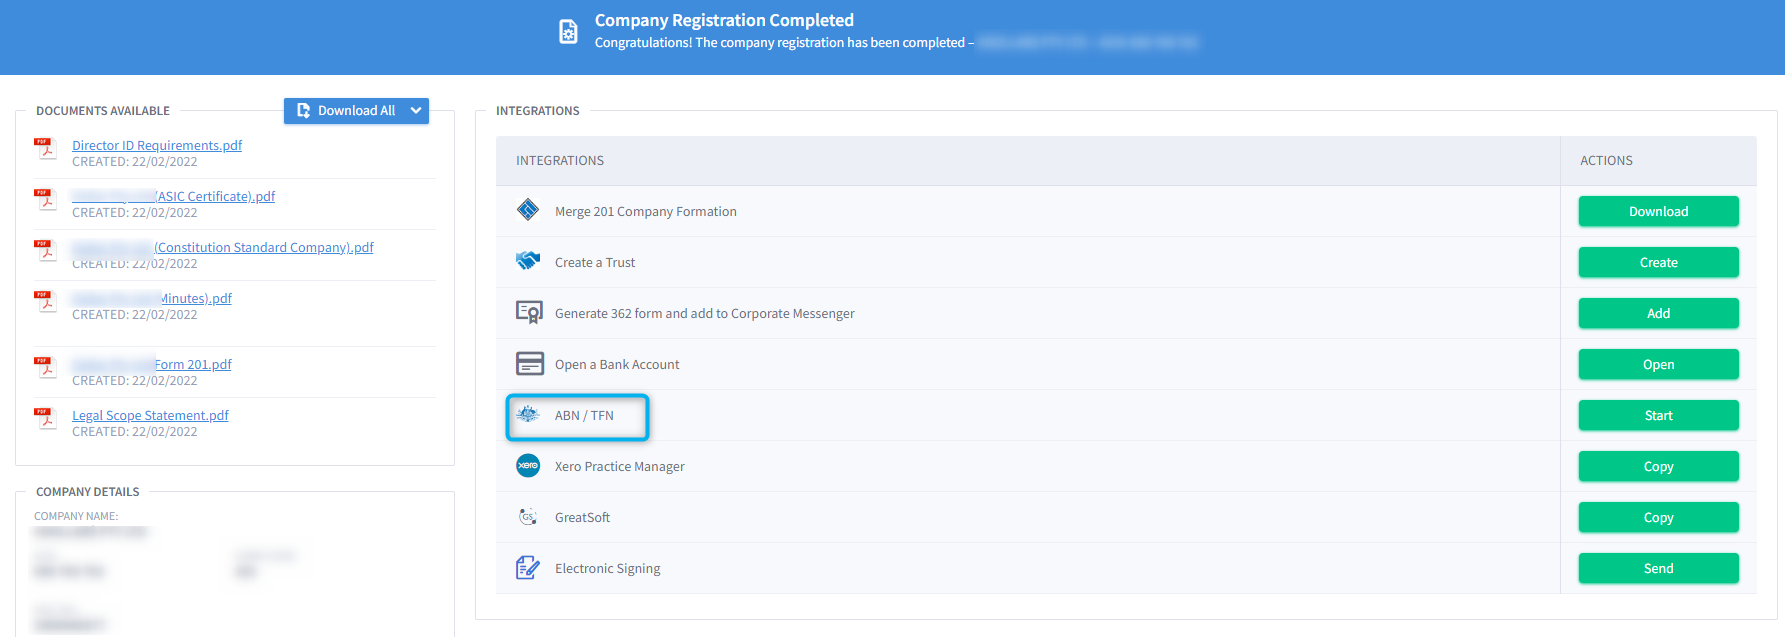Click the Open a Bank Account card icon
Screen dimensions: 1785x637
(x=529, y=363)
